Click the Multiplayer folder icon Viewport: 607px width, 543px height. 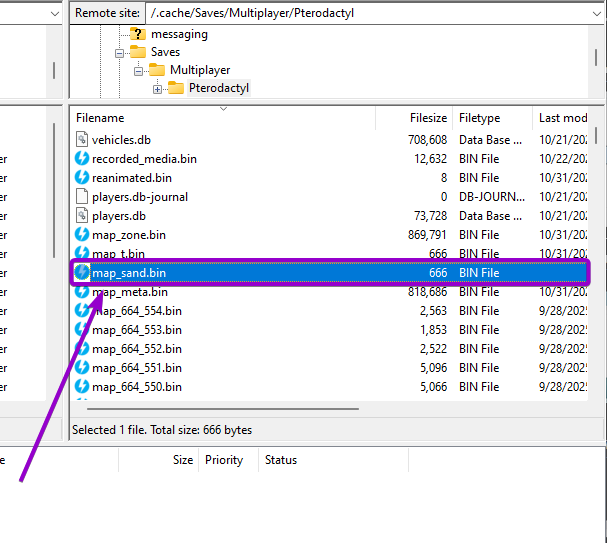pyautogui.click(x=157, y=70)
